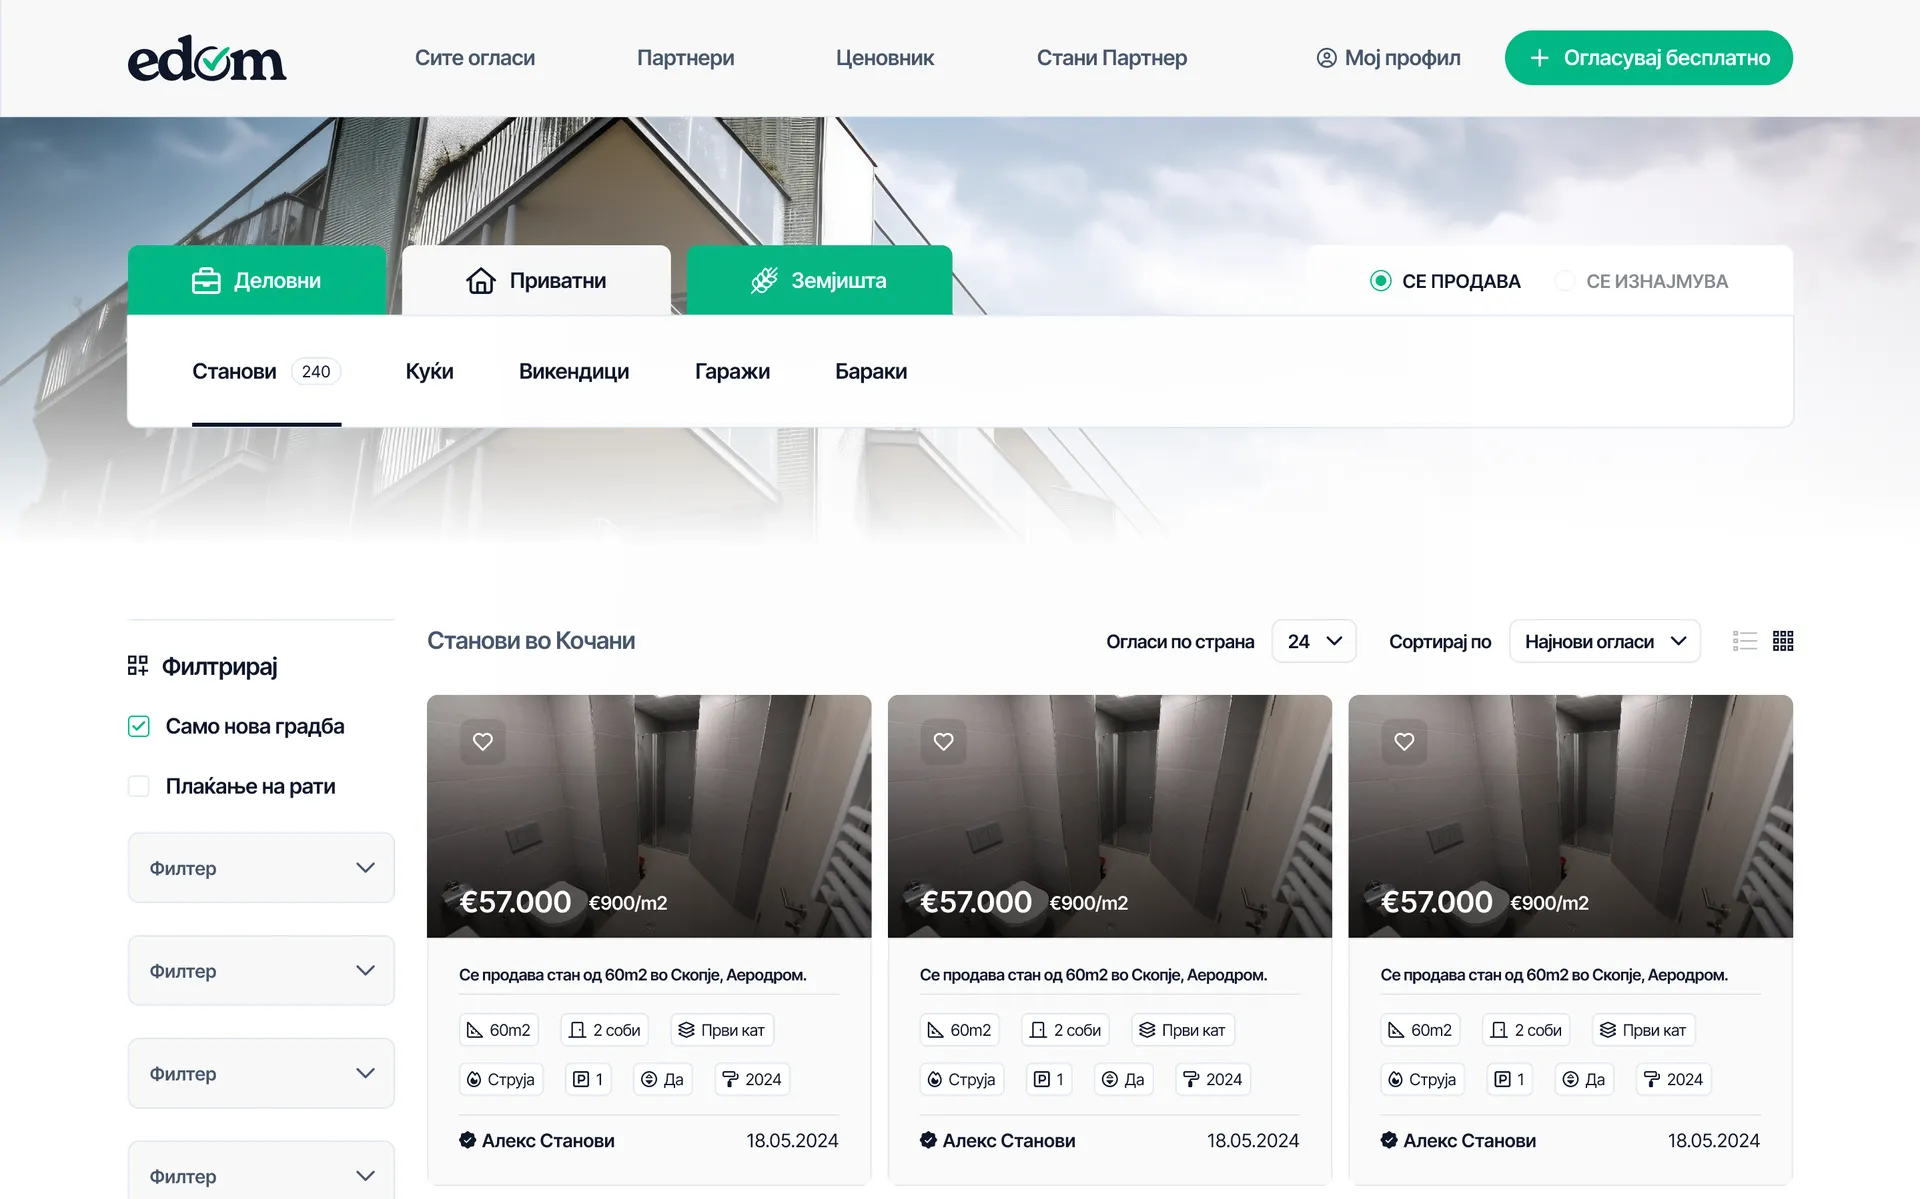Click the briefcase icon on Деловни tab

coord(206,281)
